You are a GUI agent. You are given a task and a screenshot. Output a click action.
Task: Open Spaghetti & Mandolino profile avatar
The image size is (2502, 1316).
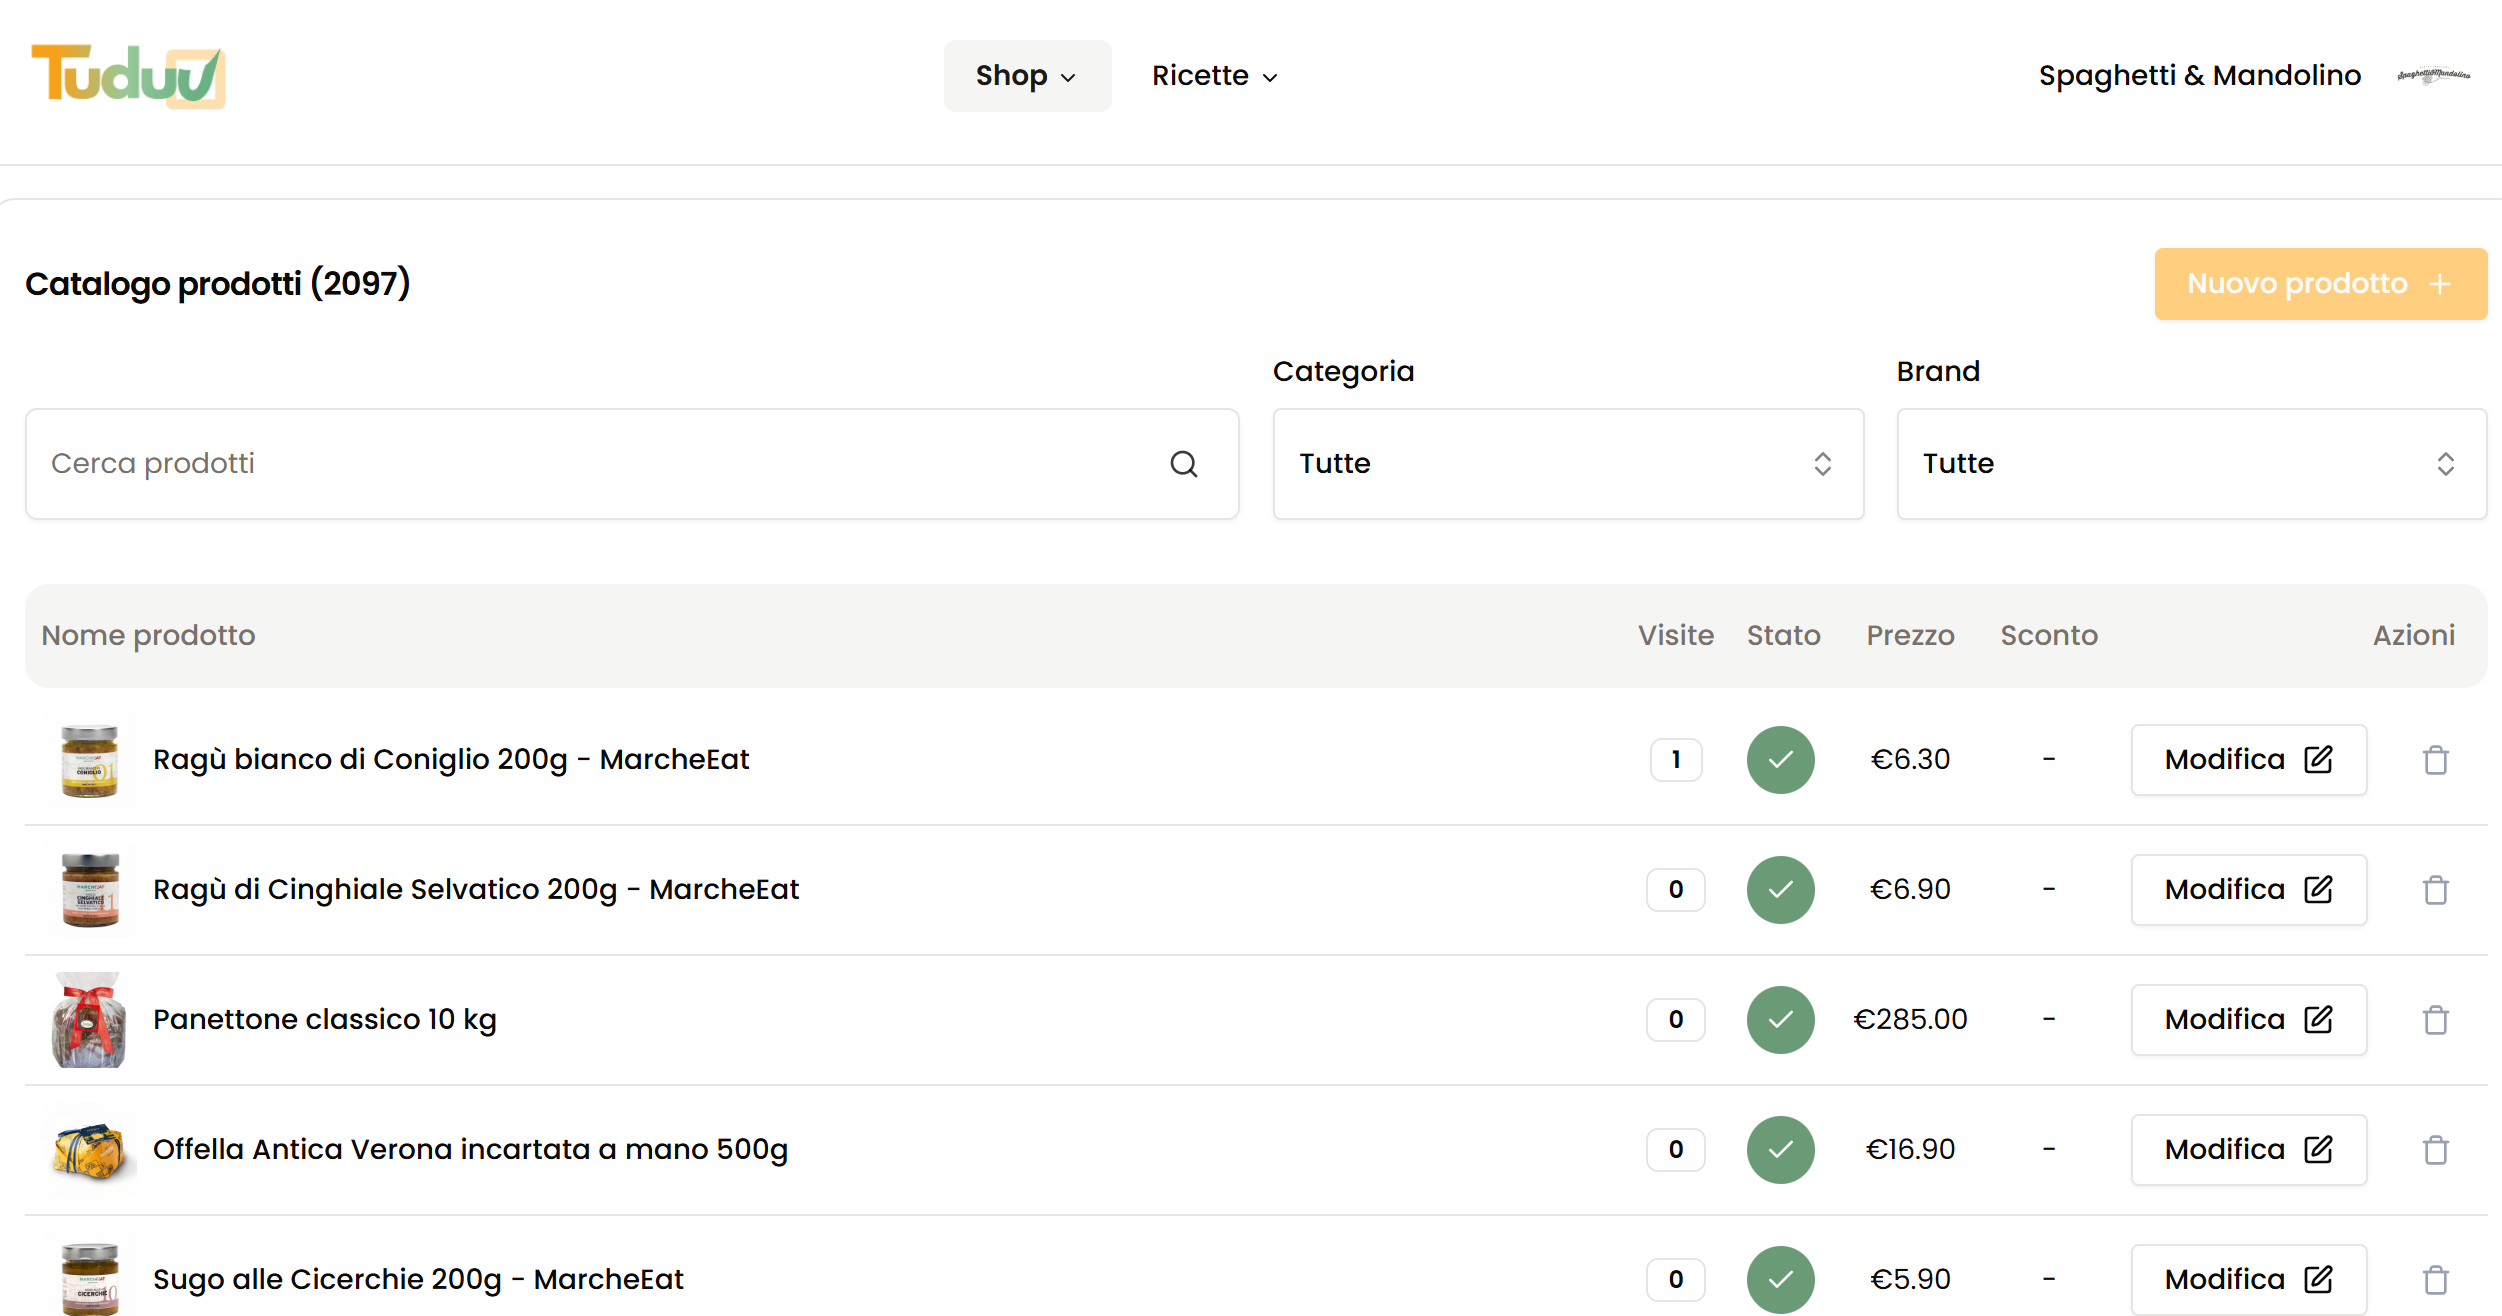pyautogui.click(x=2433, y=76)
